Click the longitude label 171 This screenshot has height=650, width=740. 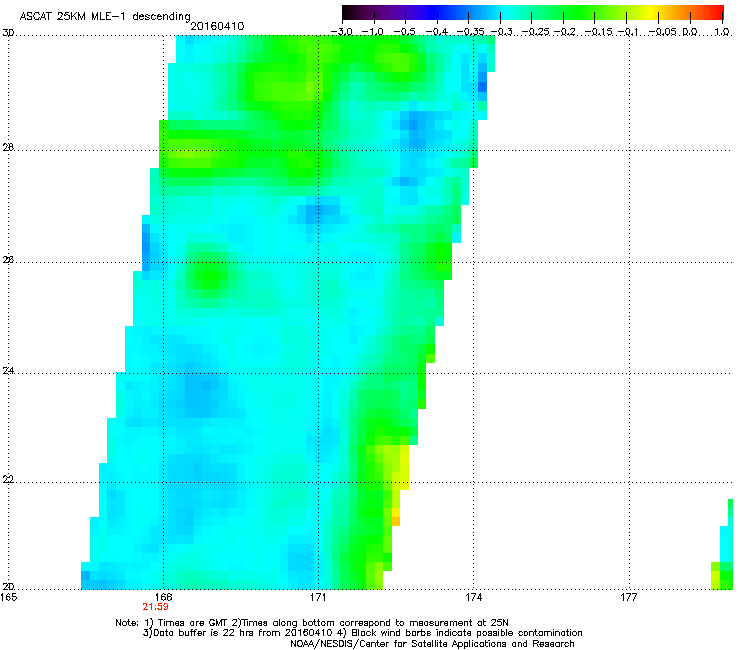tap(318, 597)
